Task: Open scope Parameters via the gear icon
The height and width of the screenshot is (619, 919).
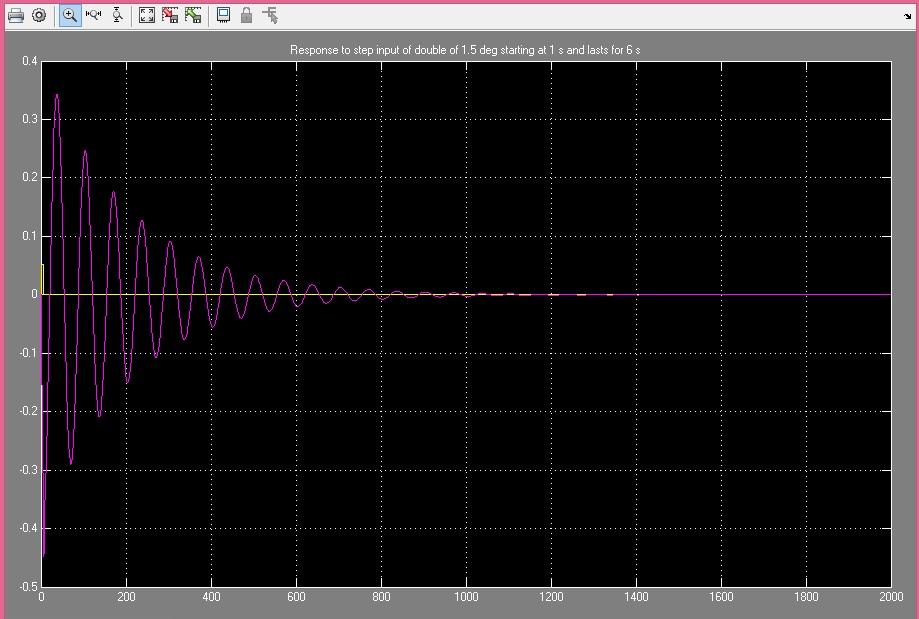Action: point(39,16)
